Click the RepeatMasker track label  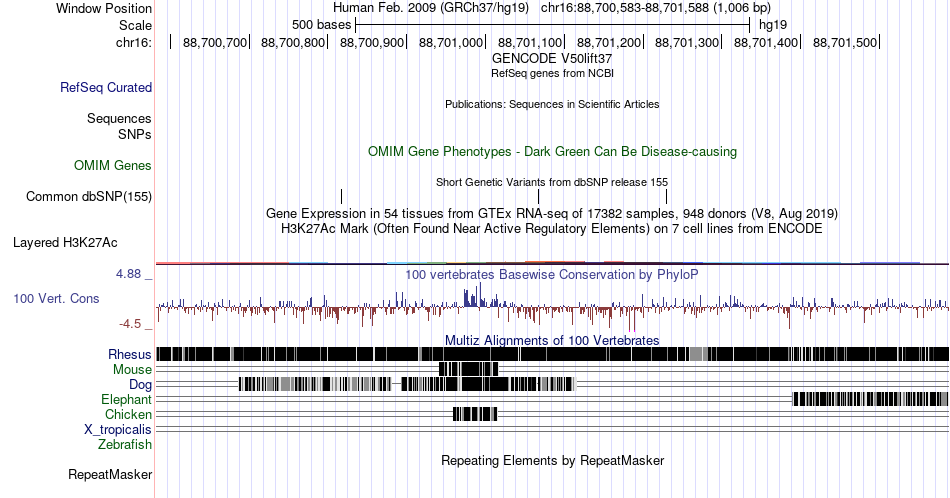(110, 474)
